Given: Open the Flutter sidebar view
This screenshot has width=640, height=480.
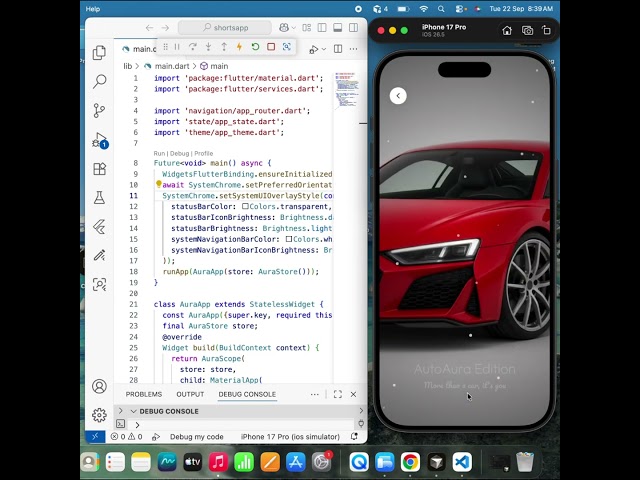Looking at the screenshot, I should click(x=99, y=227).
